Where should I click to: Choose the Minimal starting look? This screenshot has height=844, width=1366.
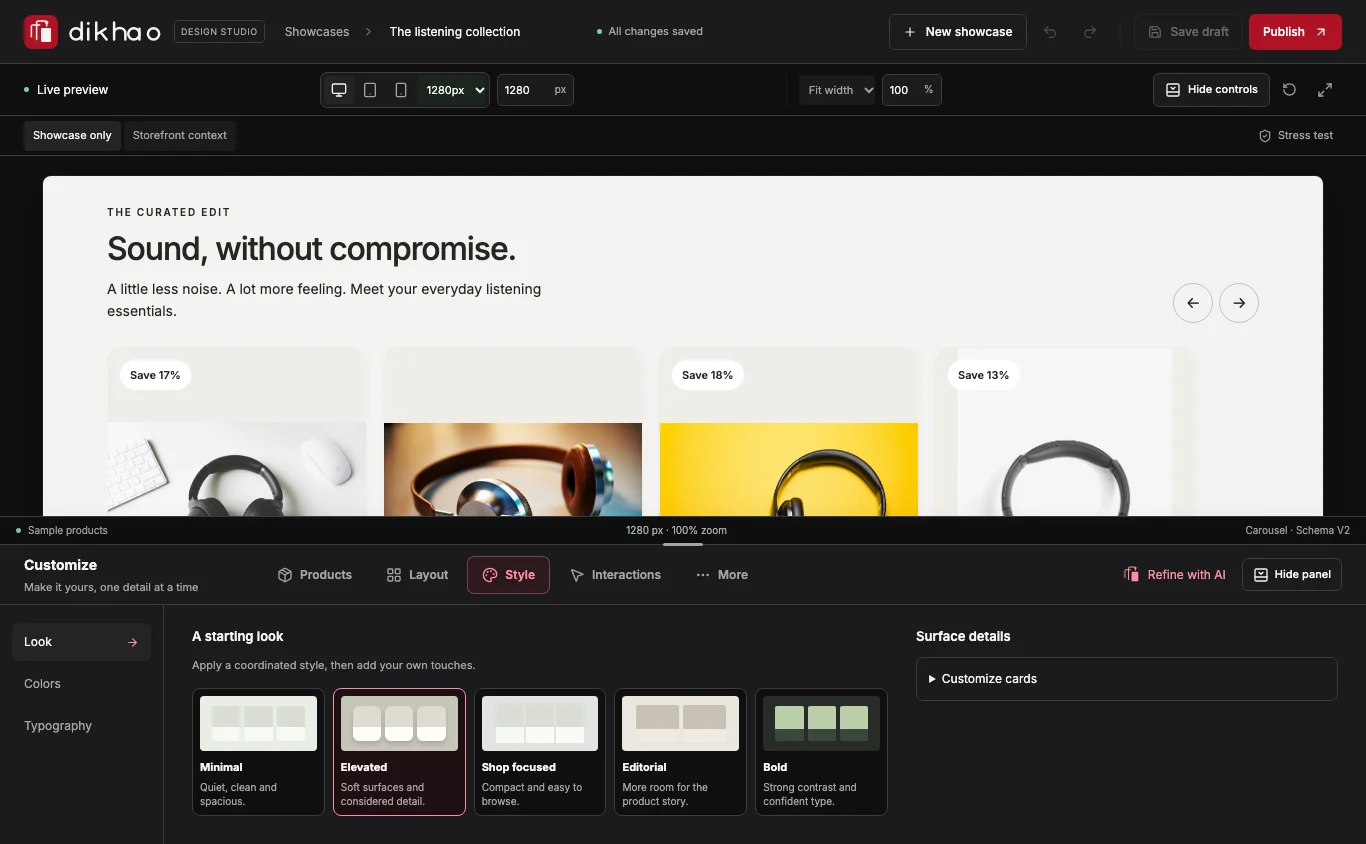[x=258, y=752]
